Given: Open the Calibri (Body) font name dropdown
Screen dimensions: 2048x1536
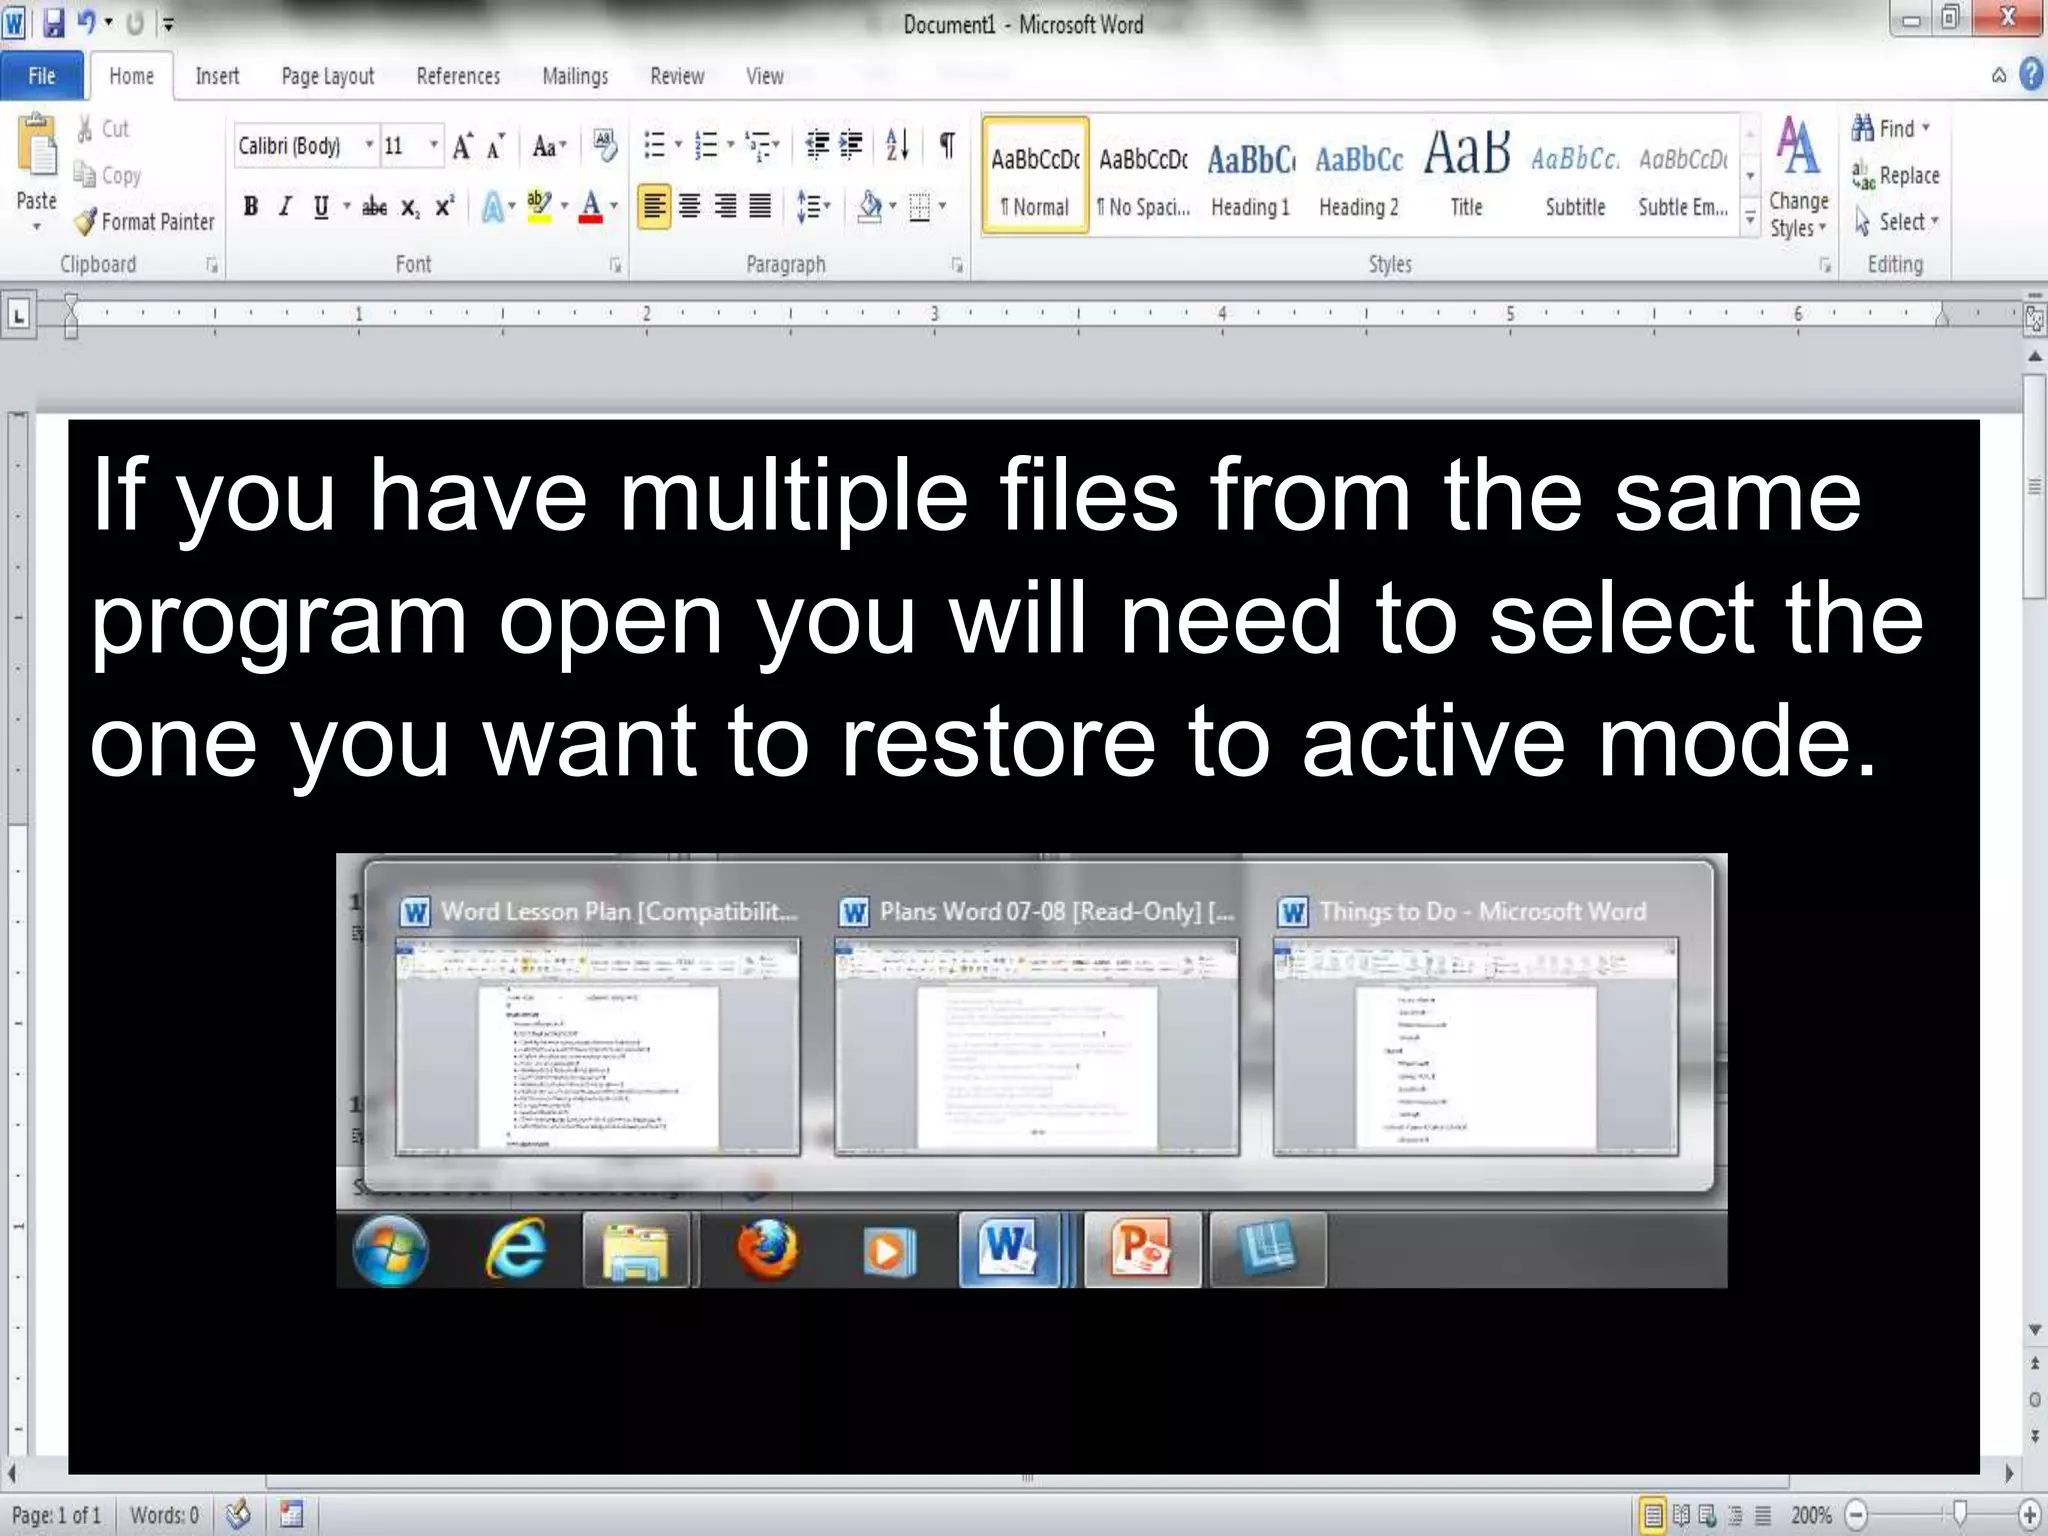Looking at the screenshot, I should 369,146.
